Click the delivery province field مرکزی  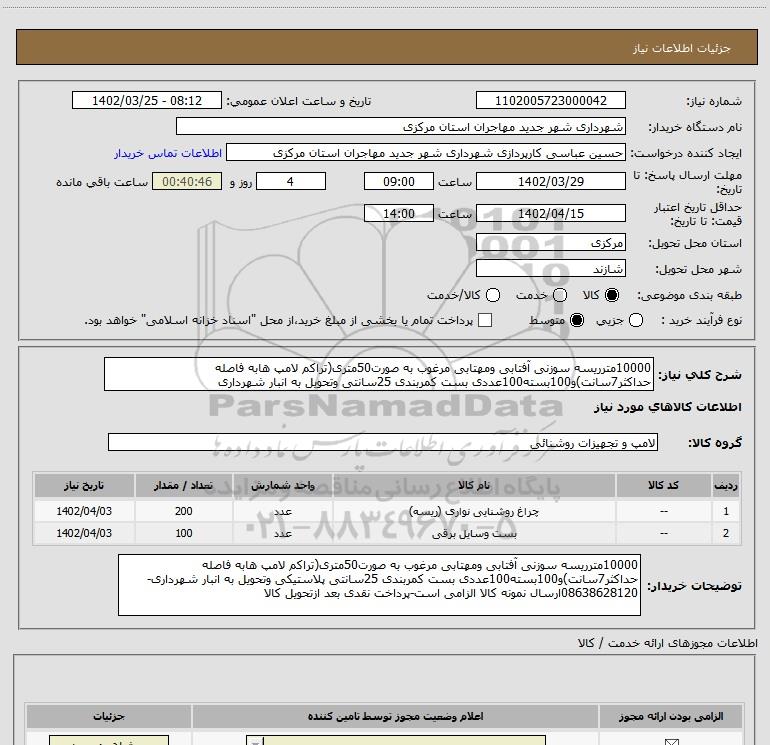550,243
